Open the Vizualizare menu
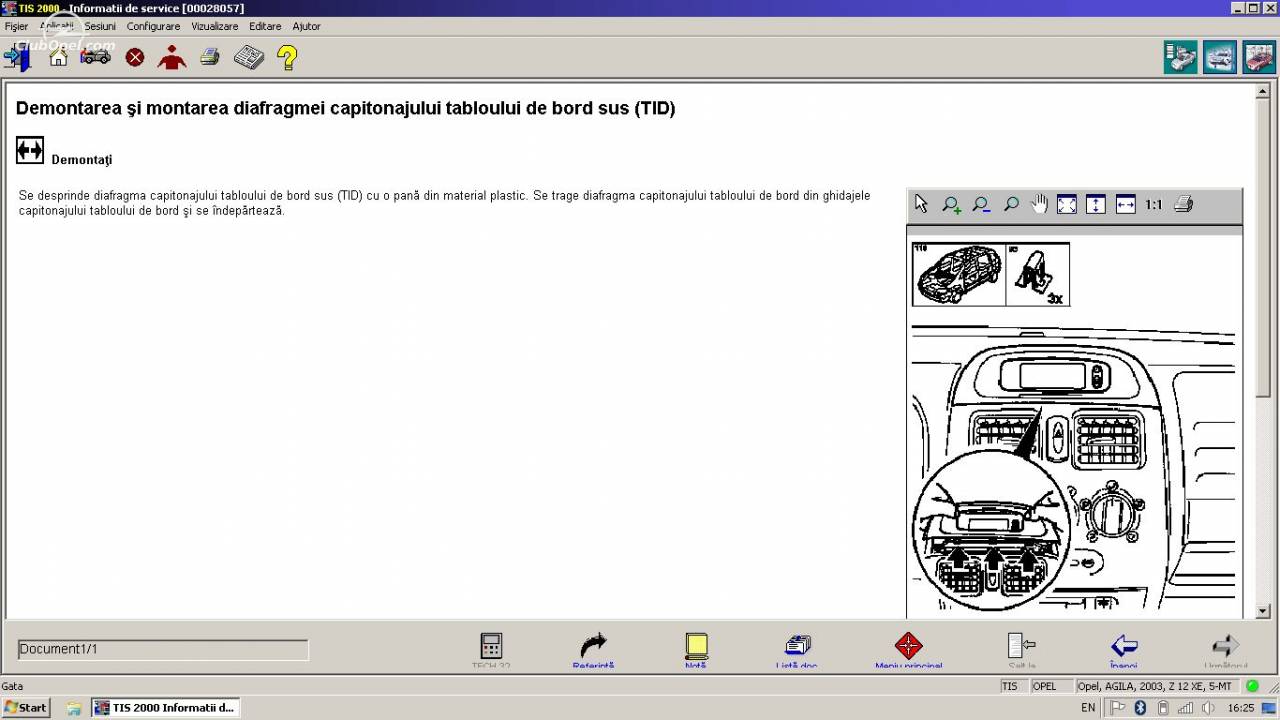This screenshot has width=1280, height=720. (215, 26)
